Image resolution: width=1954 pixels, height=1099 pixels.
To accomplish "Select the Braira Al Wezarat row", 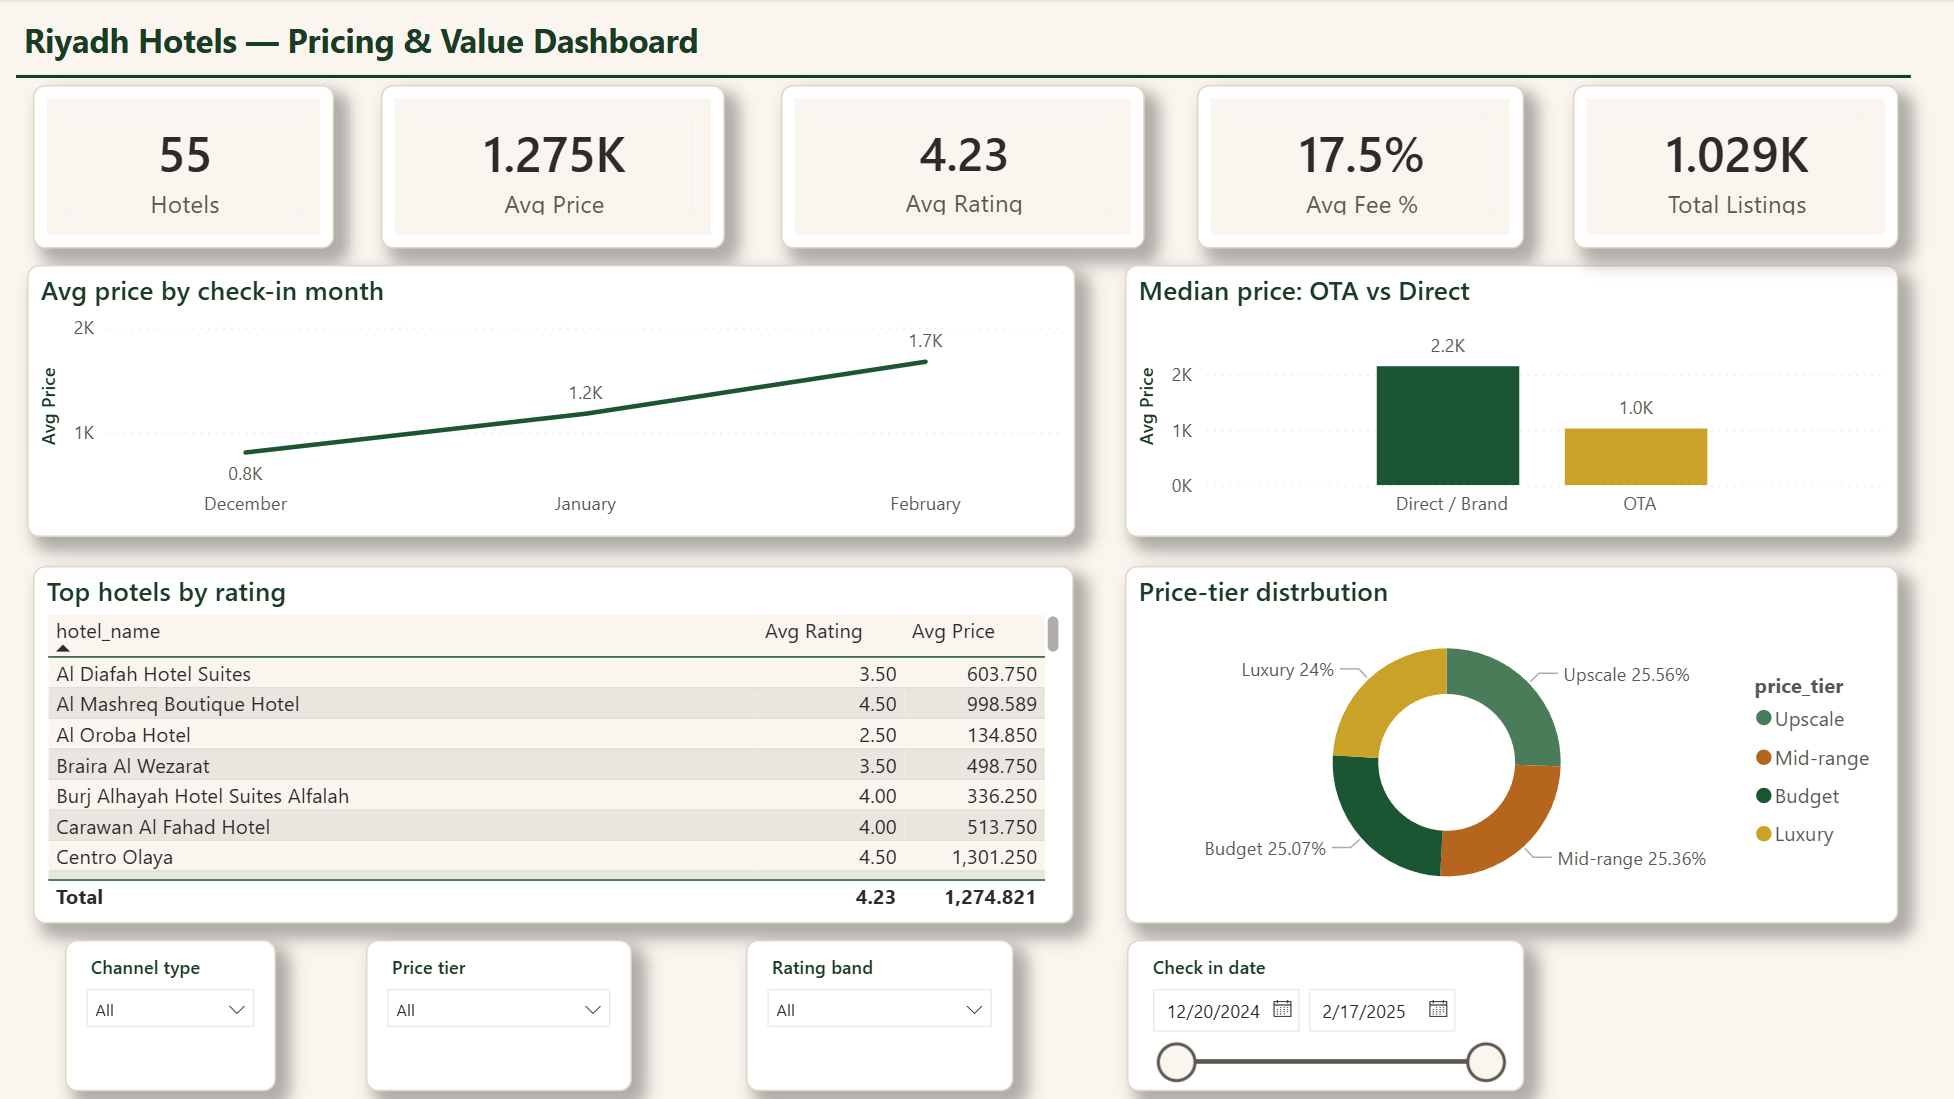I will 546,766.
